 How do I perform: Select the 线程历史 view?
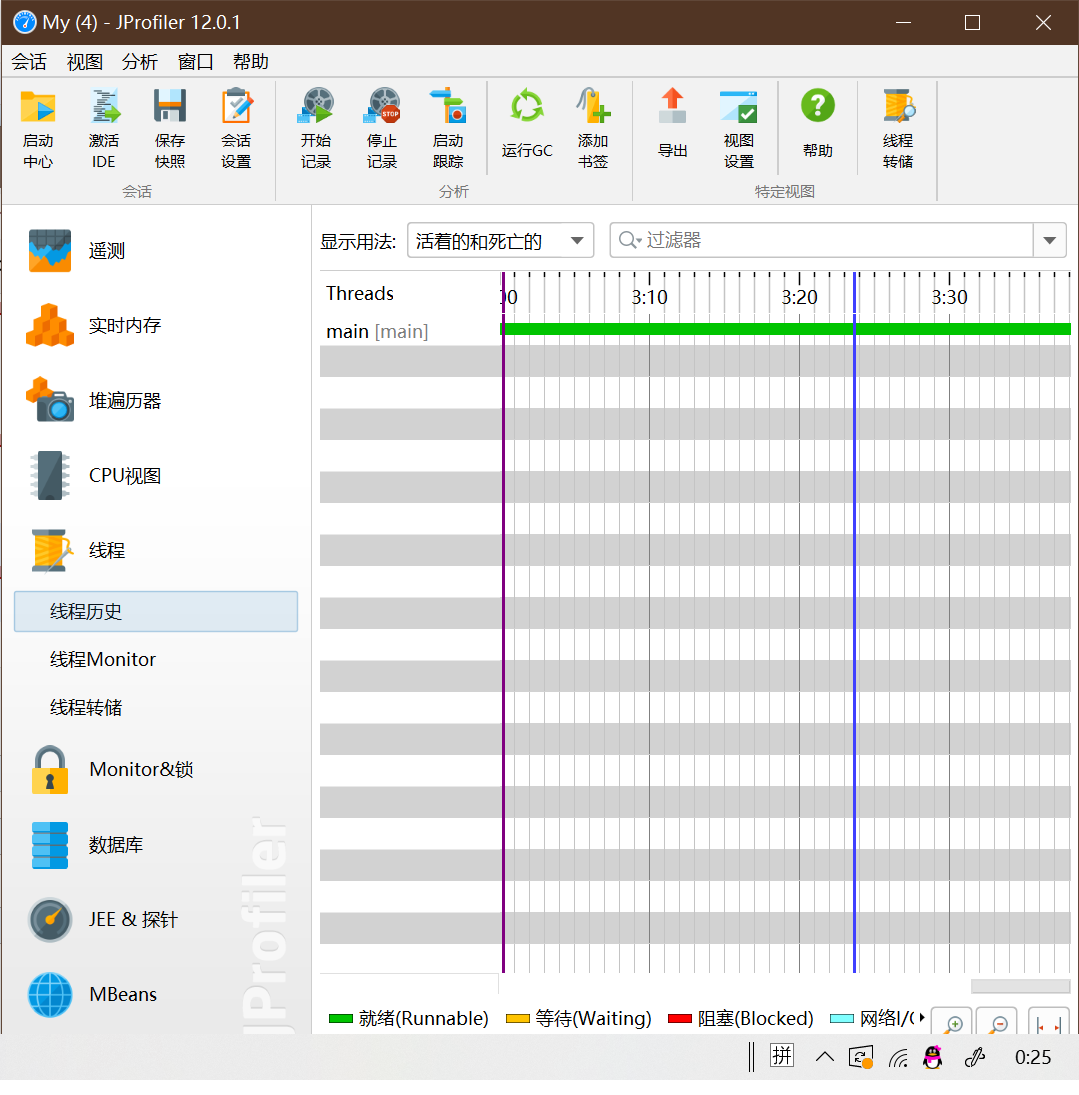tap(156, 612)
